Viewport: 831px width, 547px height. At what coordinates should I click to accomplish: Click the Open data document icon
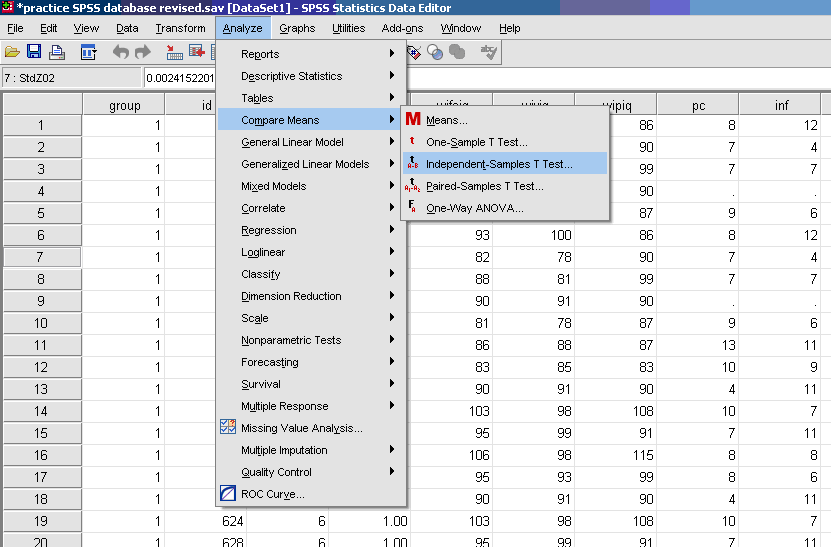[12, 52]
